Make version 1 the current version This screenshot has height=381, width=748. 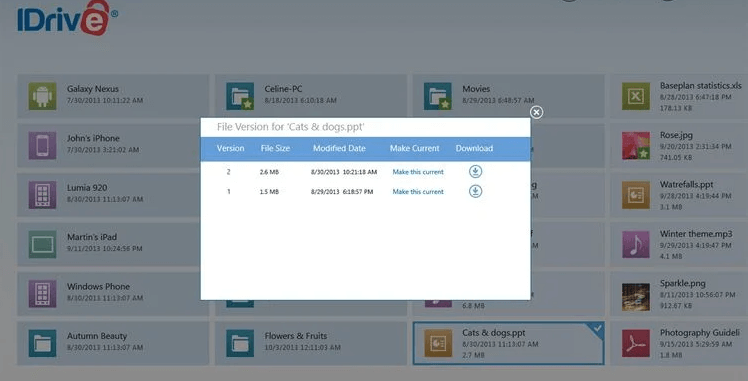click(418, 192)
